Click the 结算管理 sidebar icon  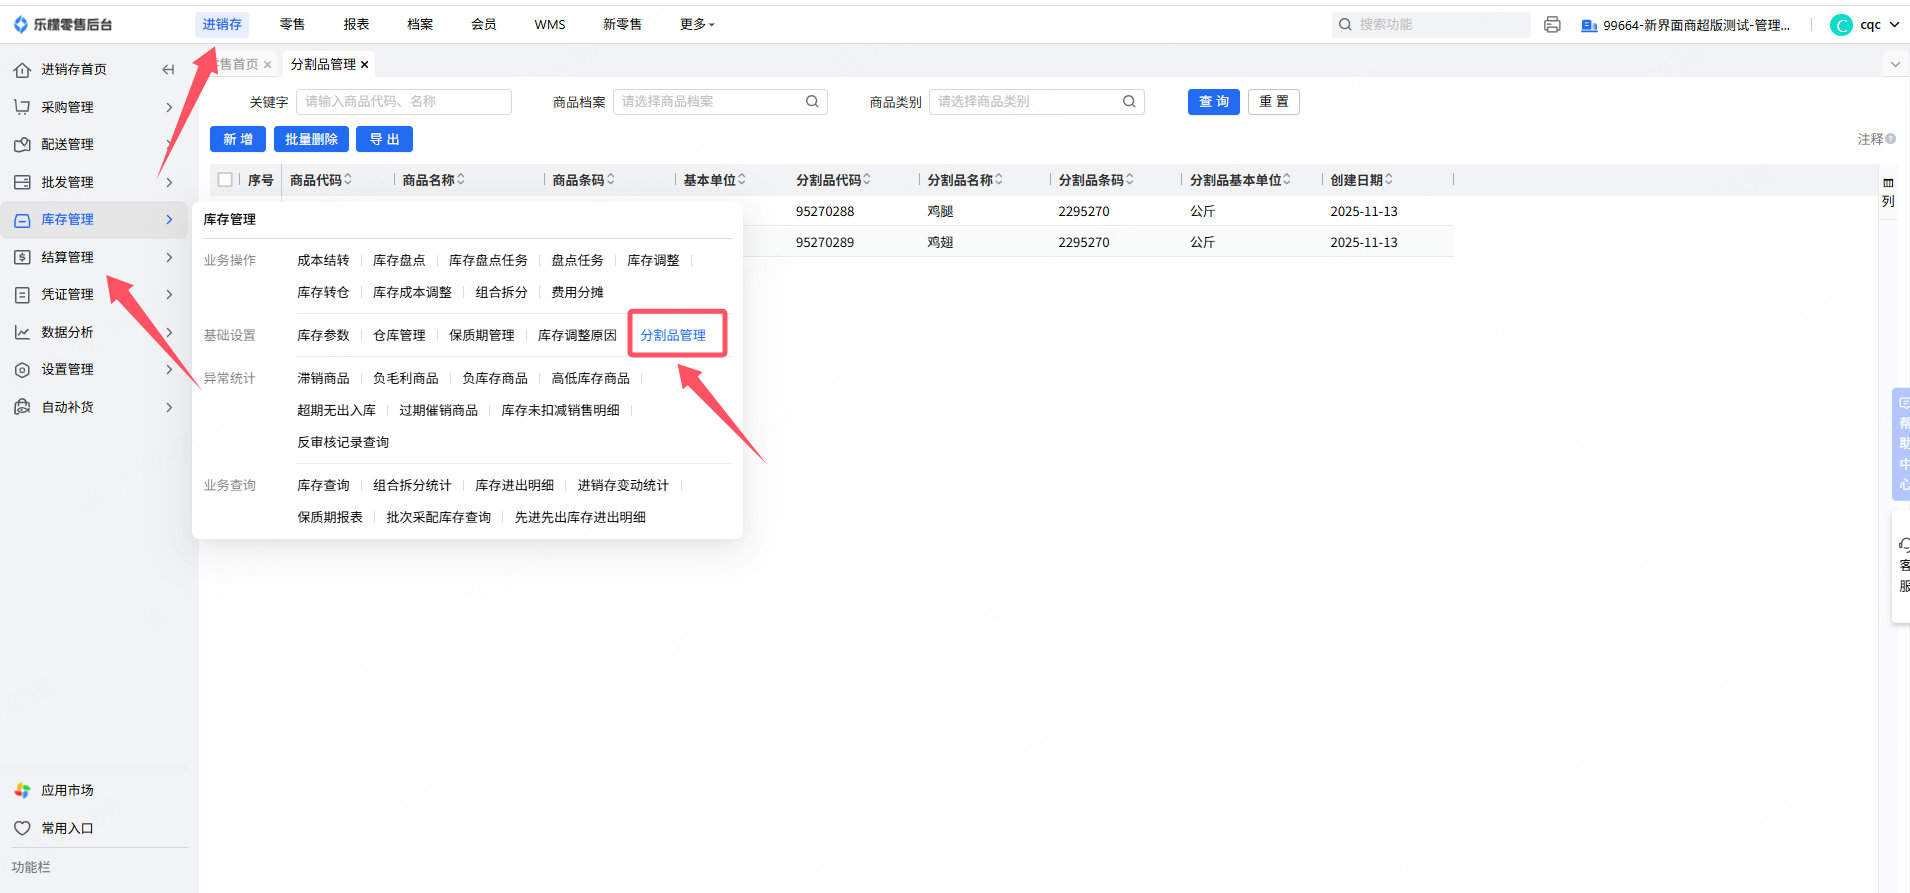coord(22,257)
